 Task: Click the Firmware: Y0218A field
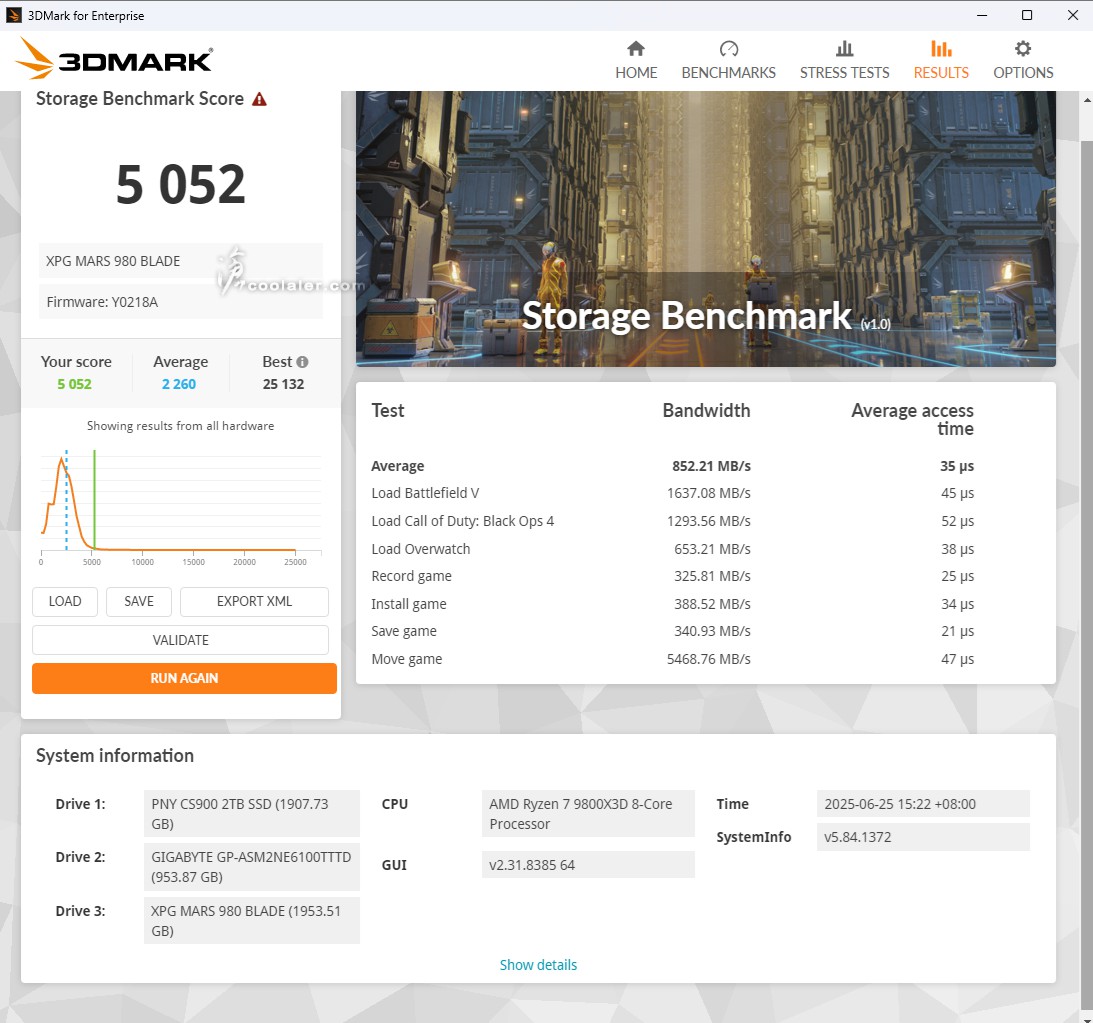(x=181, y=302)
